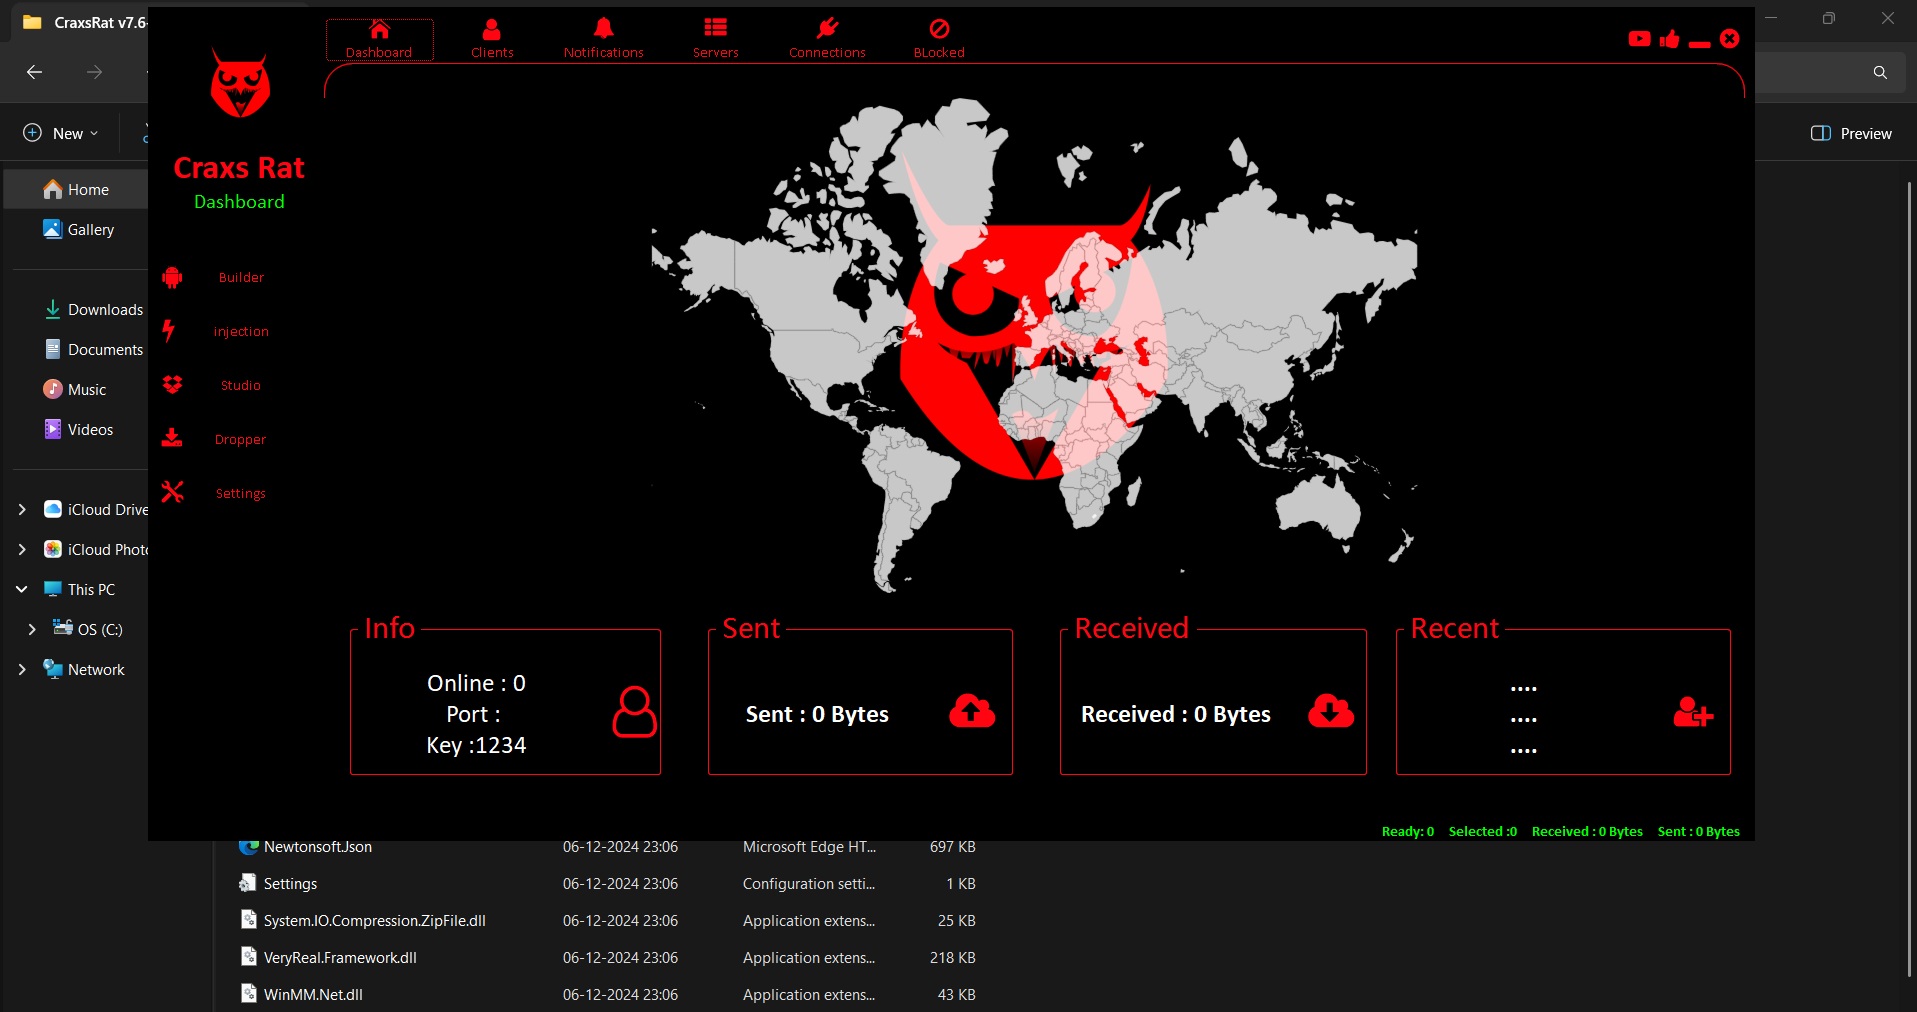1917x1012 pixels.
Task: Toggle the Preview pane in File Explorer
Action: [1851, 133]
